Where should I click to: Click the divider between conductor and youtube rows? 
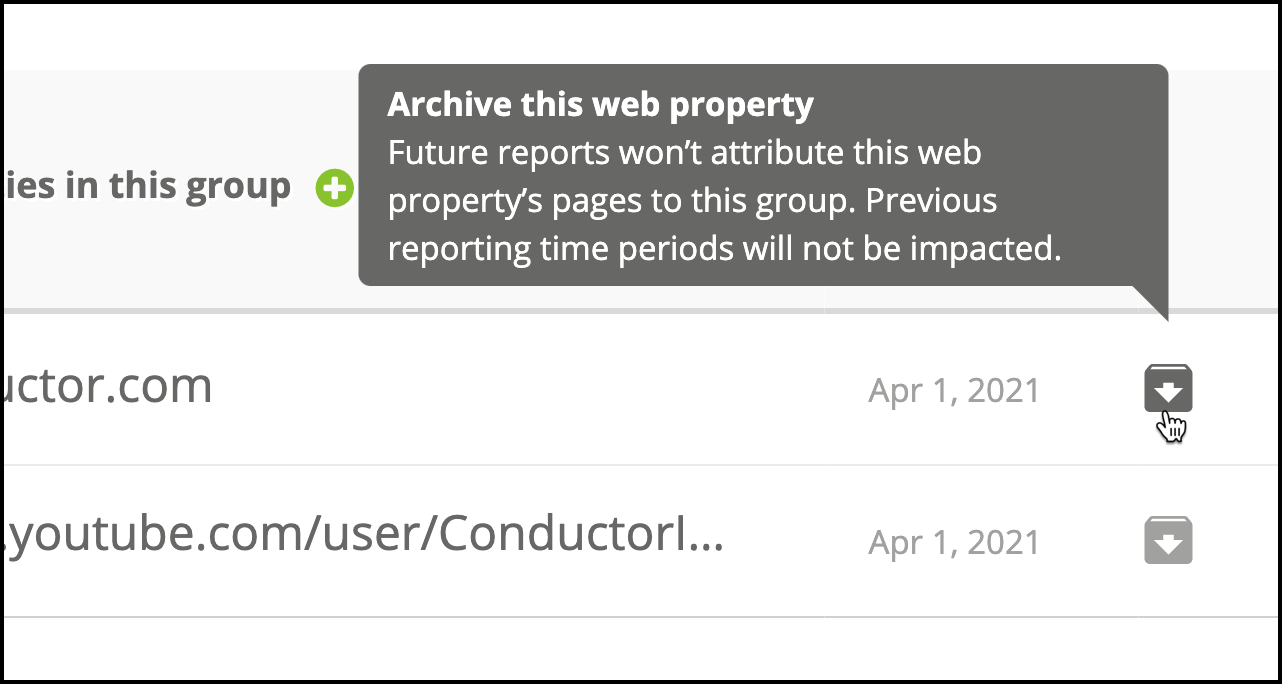(x=641, y=465)
